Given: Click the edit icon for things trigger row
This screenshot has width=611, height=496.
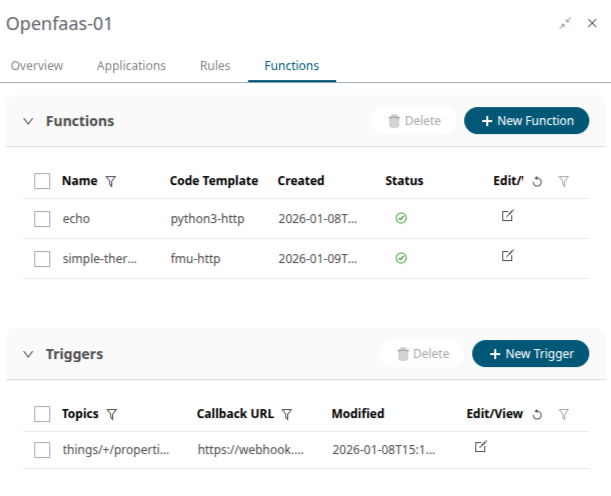Looking at the screenshot, I should click(x=481, y=447).
